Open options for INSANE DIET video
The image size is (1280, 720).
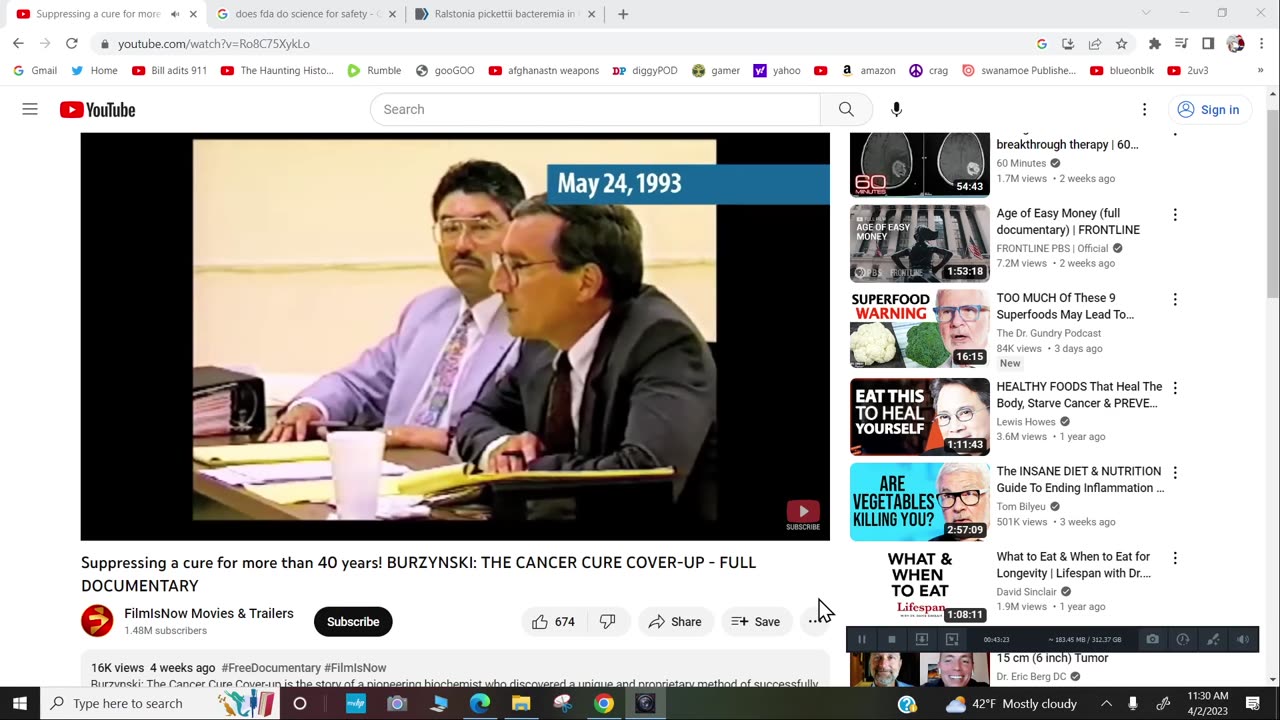tap(1175, 473)
